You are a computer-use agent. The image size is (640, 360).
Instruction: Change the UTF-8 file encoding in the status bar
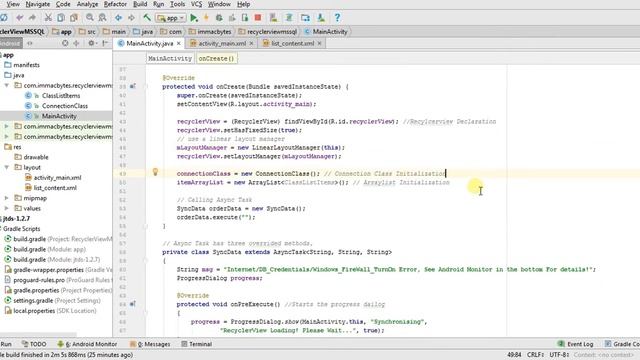559,355
